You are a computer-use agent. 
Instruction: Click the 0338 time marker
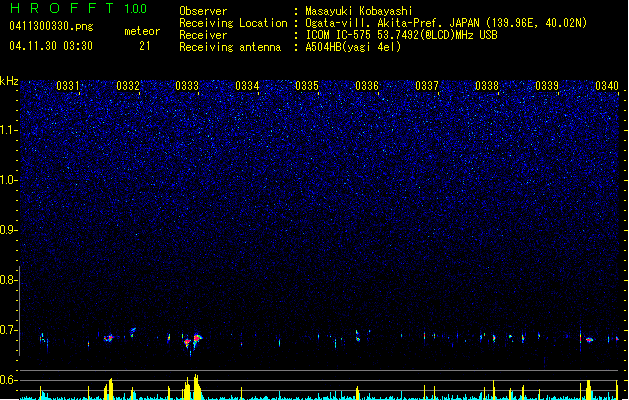pyautogui.click(x=487, y=86)
